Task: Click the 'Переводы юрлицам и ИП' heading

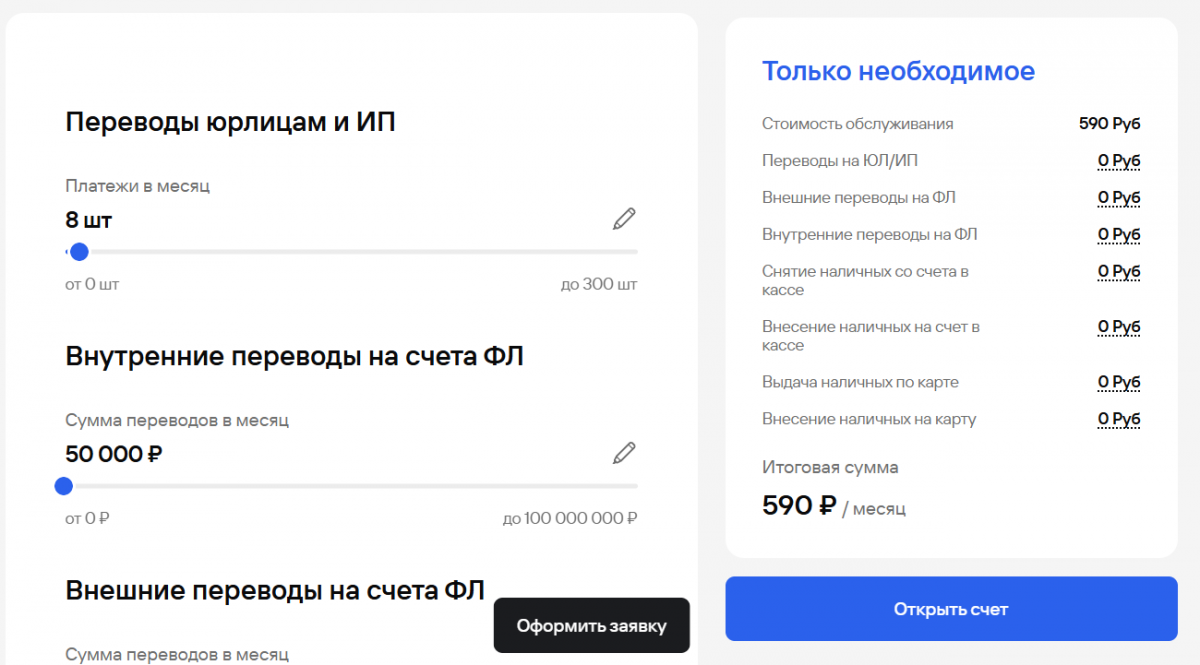Action: click(230, 123)
